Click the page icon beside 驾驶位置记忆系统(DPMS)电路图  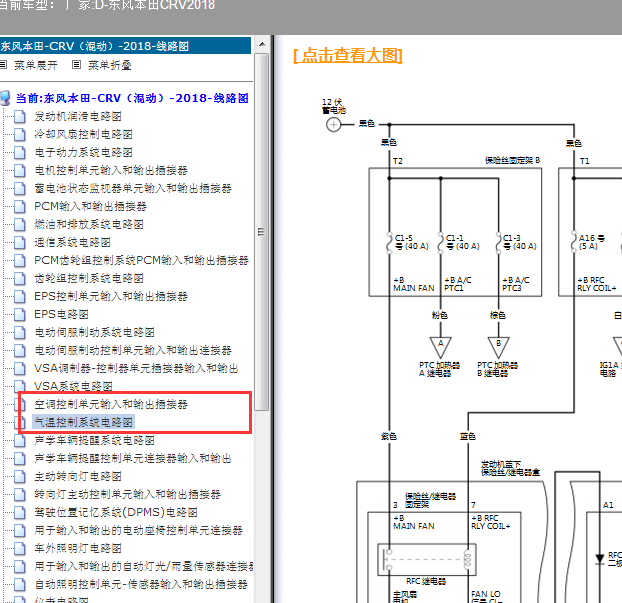[x=19, y=513]
